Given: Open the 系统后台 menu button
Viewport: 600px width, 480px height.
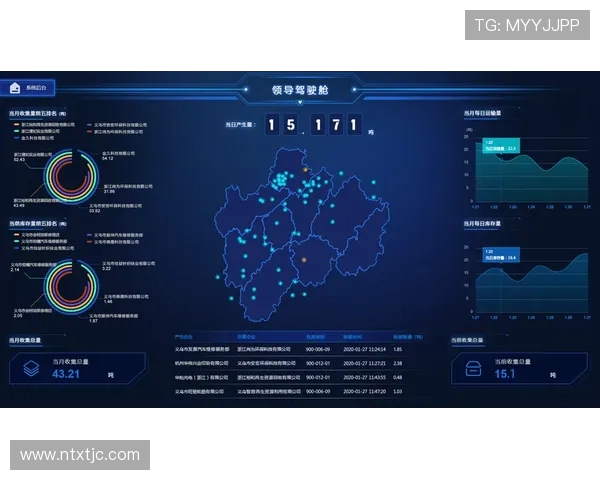Looking at the screenshot, I should coord(28,88).
